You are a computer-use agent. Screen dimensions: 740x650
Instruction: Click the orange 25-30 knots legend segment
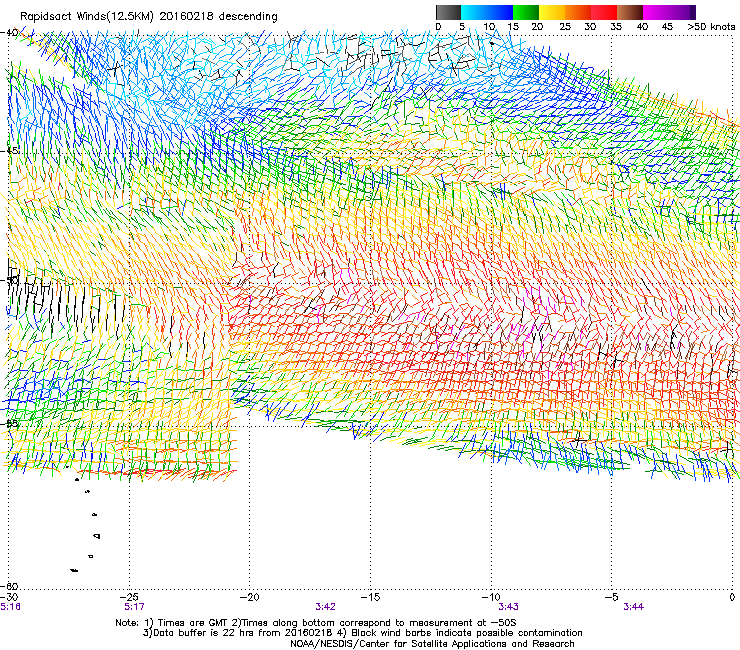(578, 12)
